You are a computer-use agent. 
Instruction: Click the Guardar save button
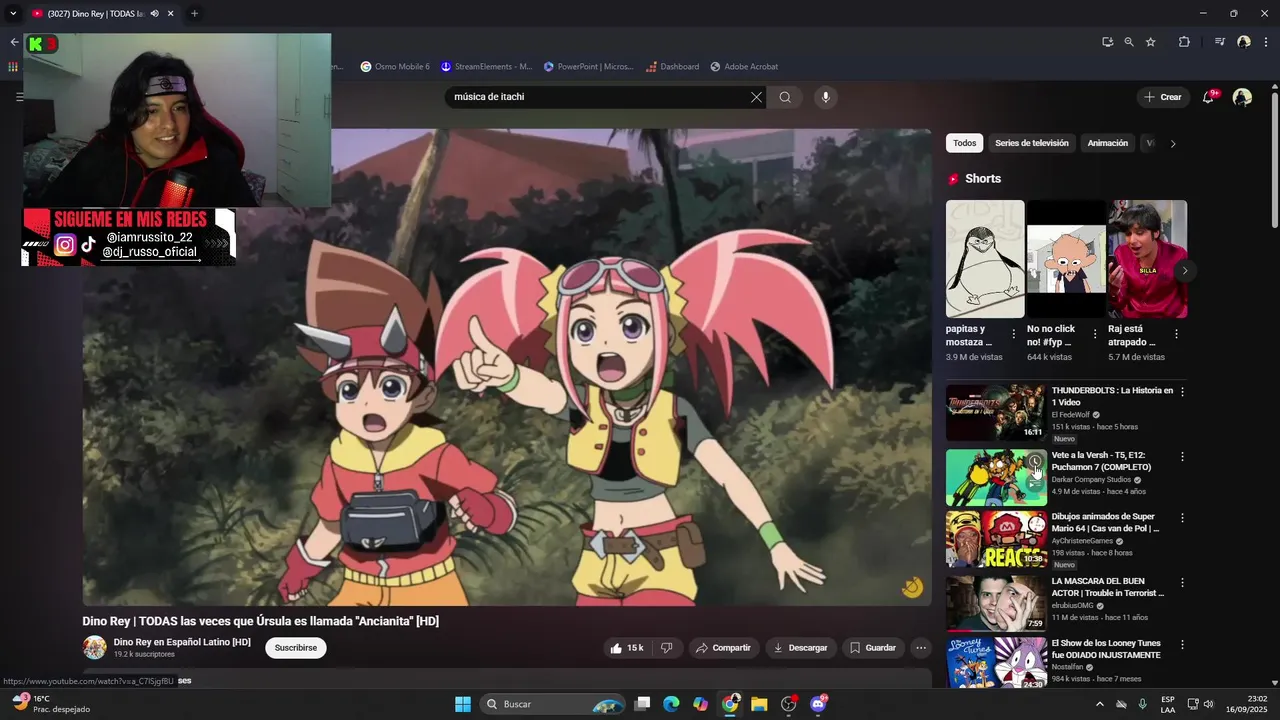click(x=873, y=648)
